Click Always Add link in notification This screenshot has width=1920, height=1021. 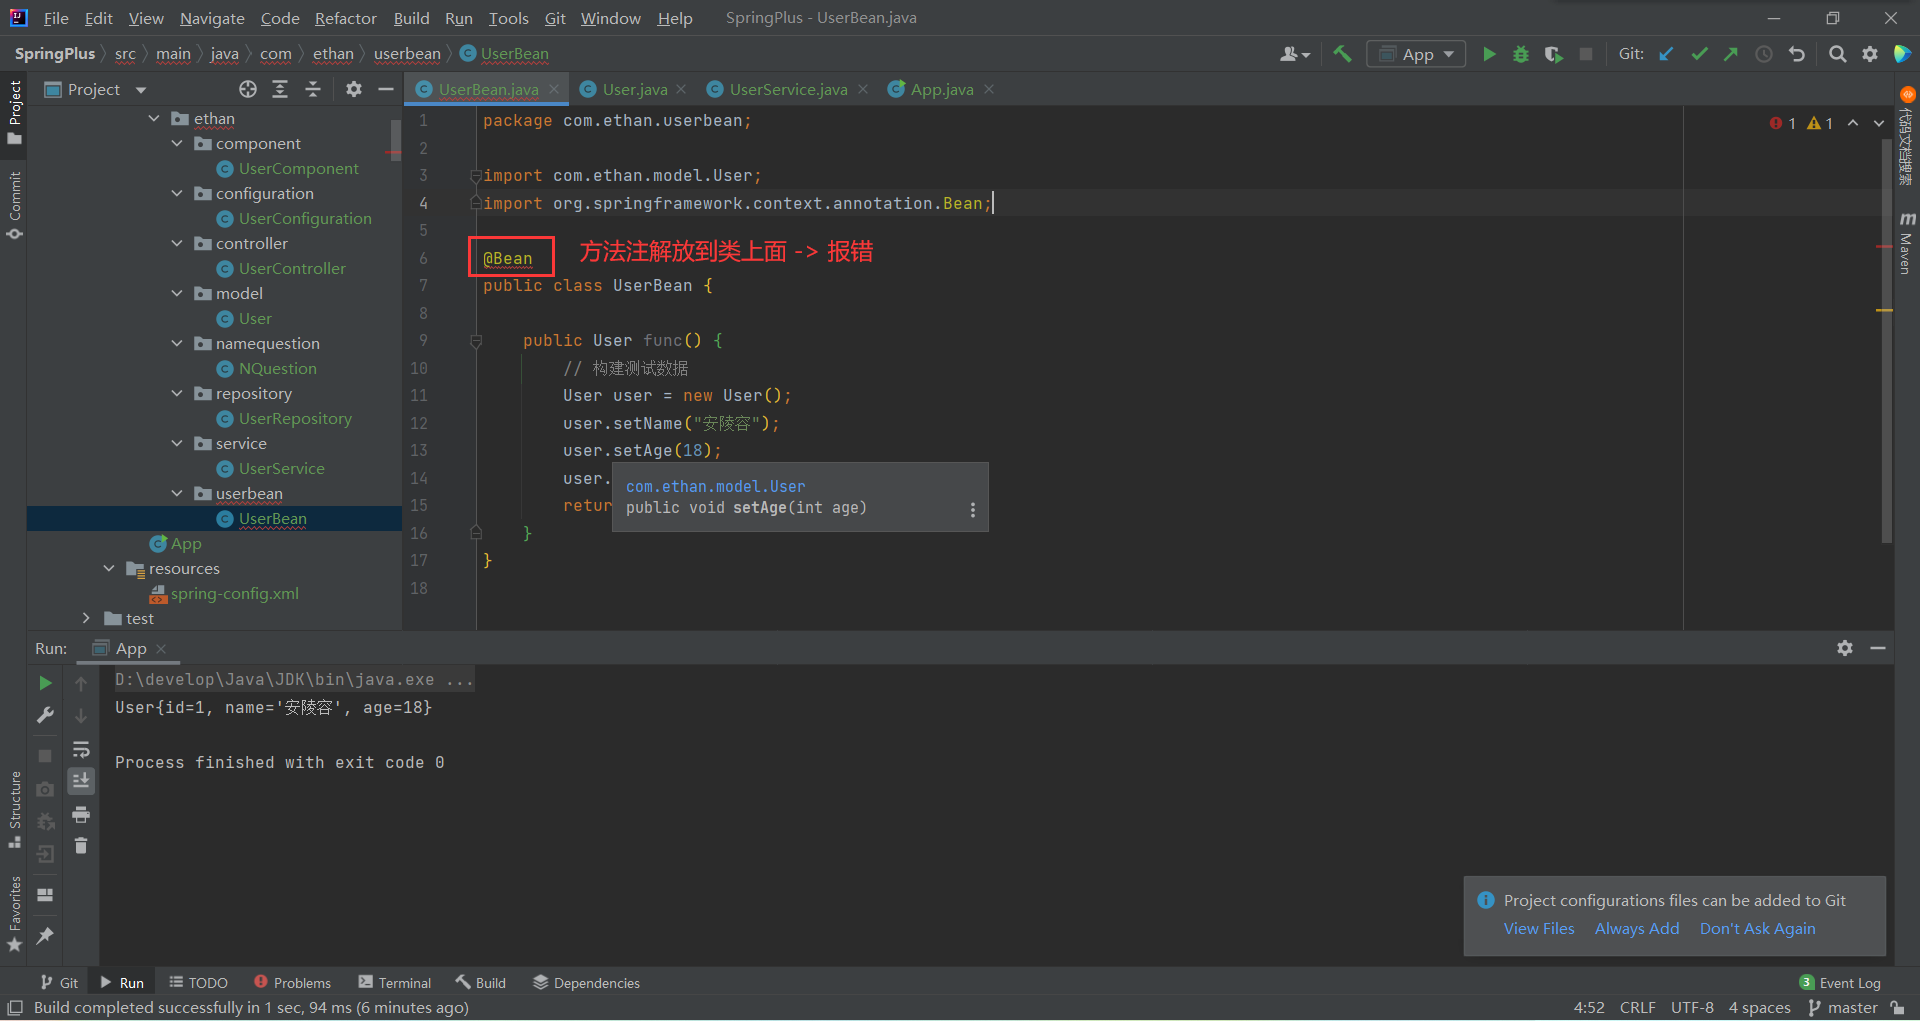coord(1637,928)
